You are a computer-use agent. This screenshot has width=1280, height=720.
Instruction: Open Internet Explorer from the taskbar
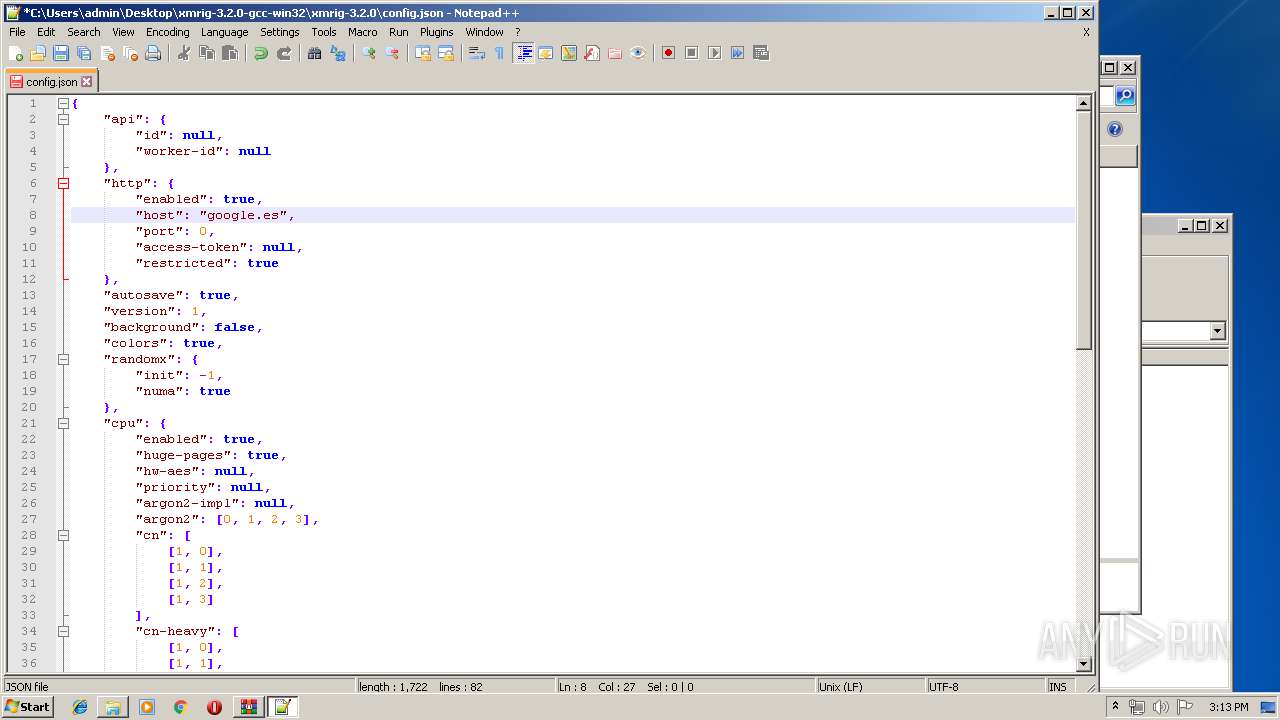click(80, 707)
